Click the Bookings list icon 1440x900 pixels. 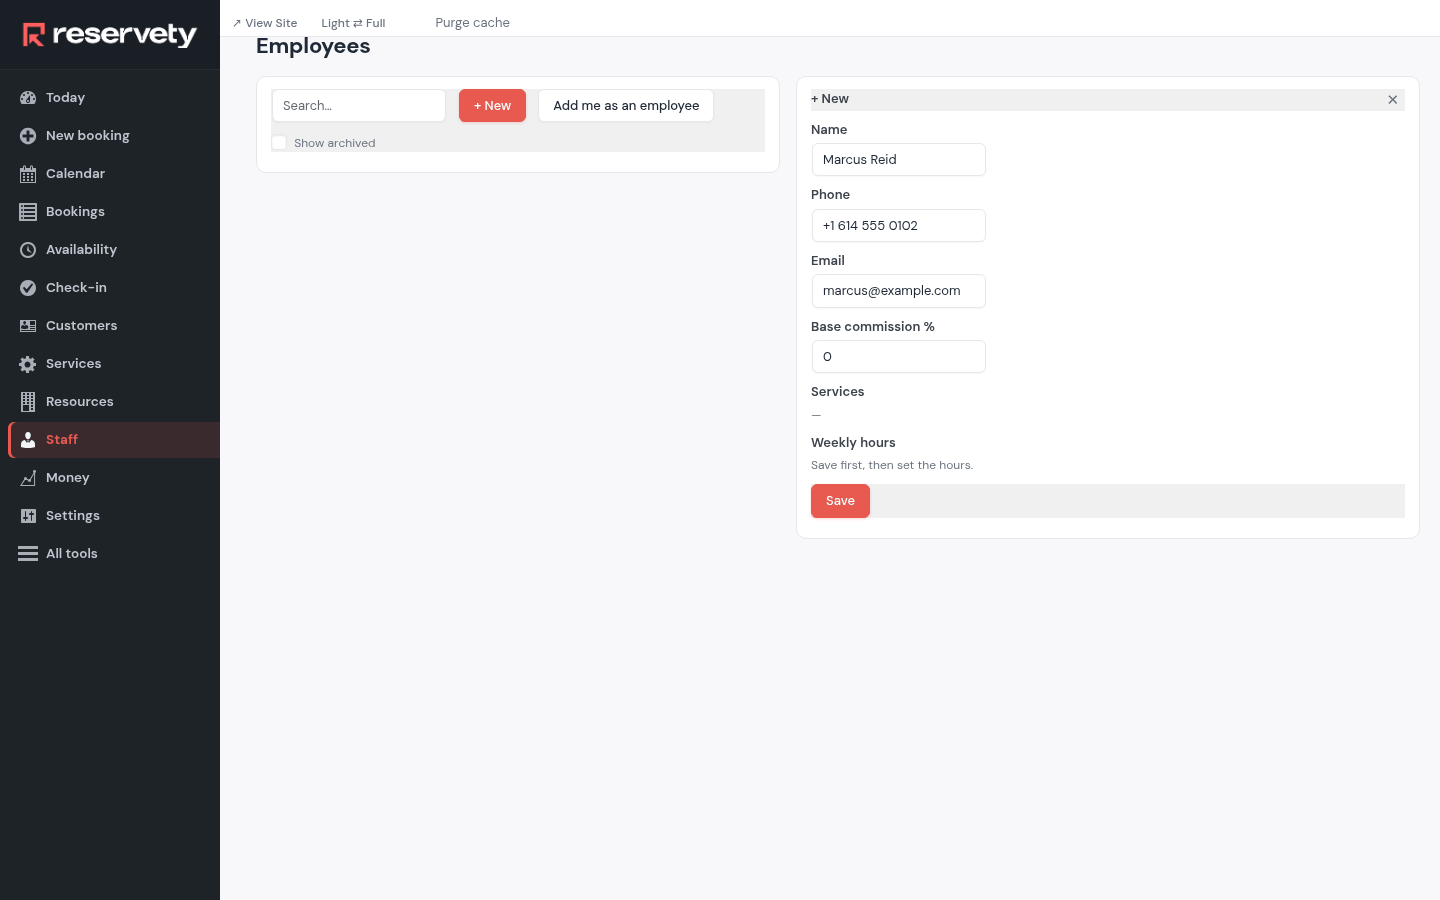pos(28,212)
